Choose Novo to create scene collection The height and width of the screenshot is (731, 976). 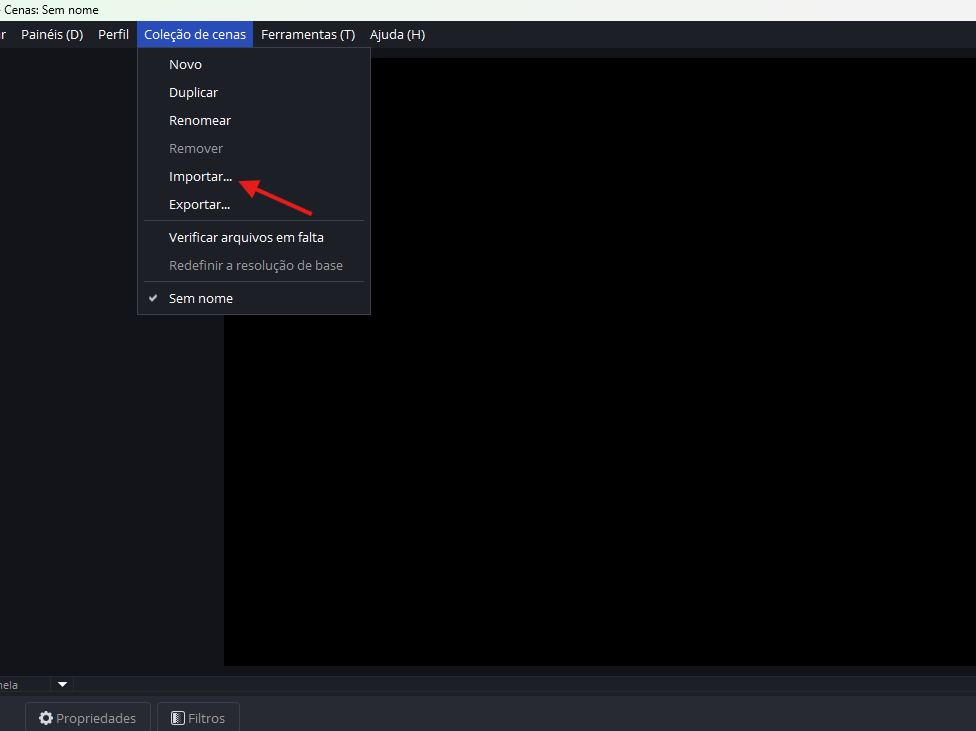[185, 64]
